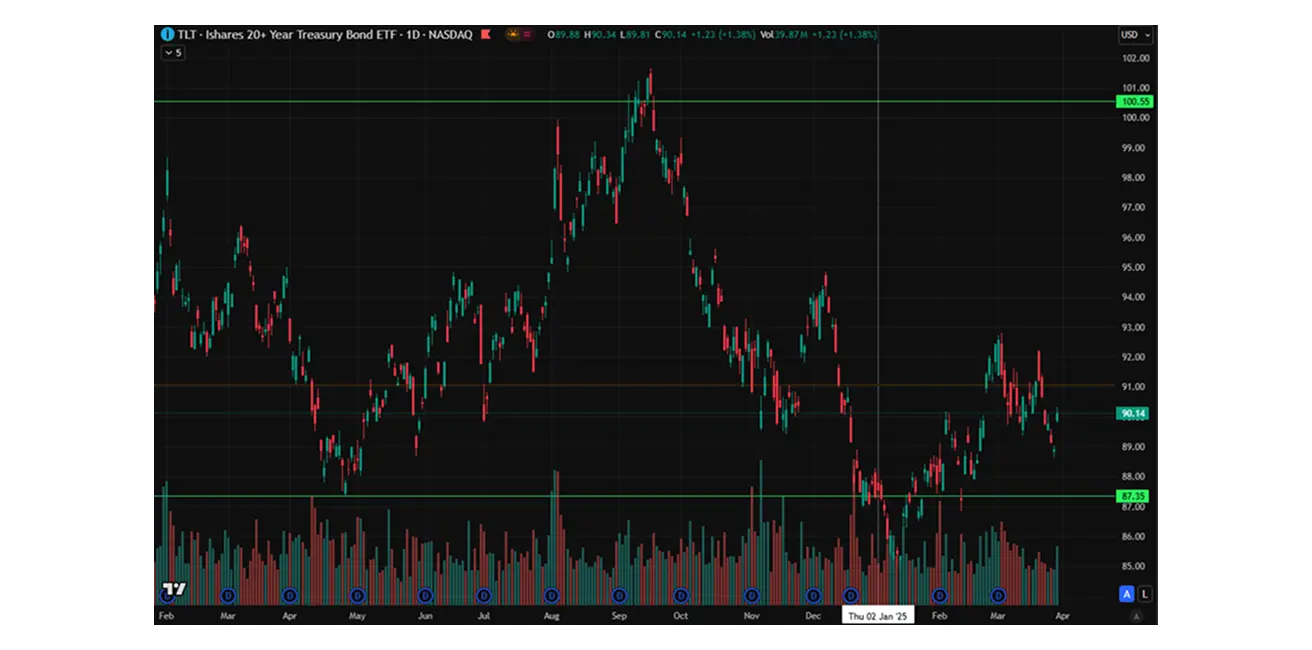Click the 99.00 price scale label
This screenshot has height=650, width=1312.
1135,148
